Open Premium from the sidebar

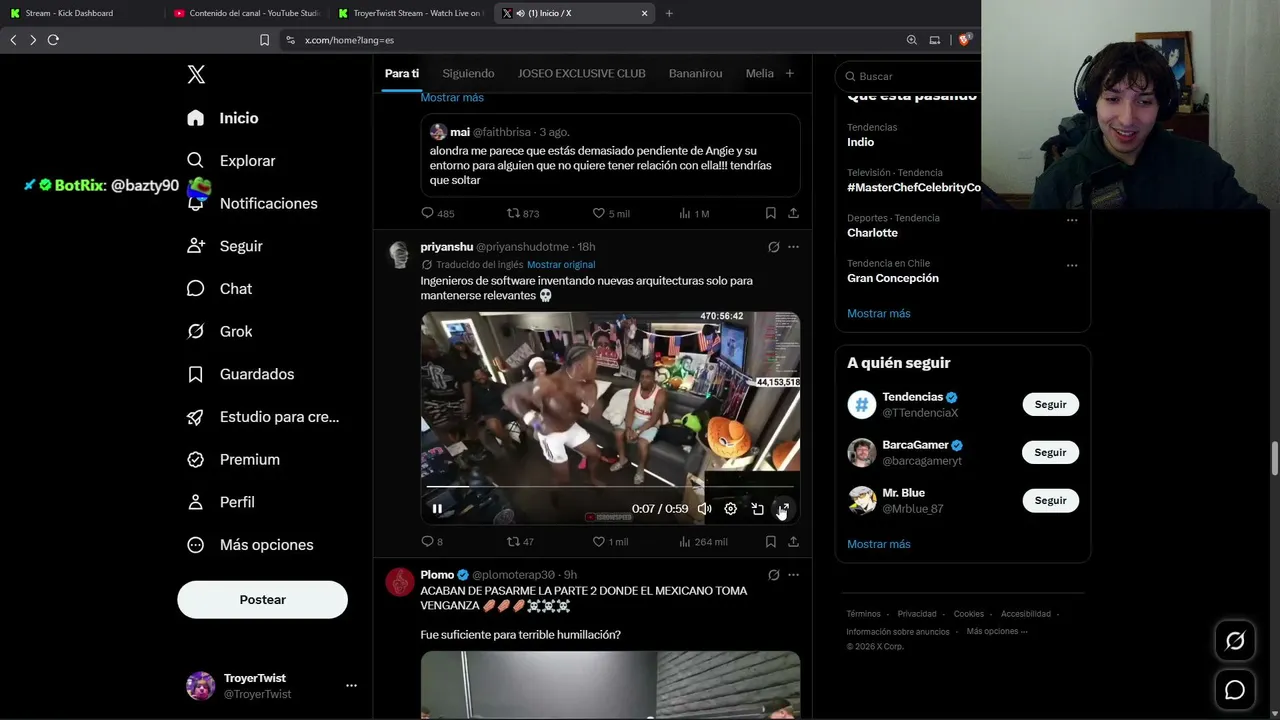[234, 459]
